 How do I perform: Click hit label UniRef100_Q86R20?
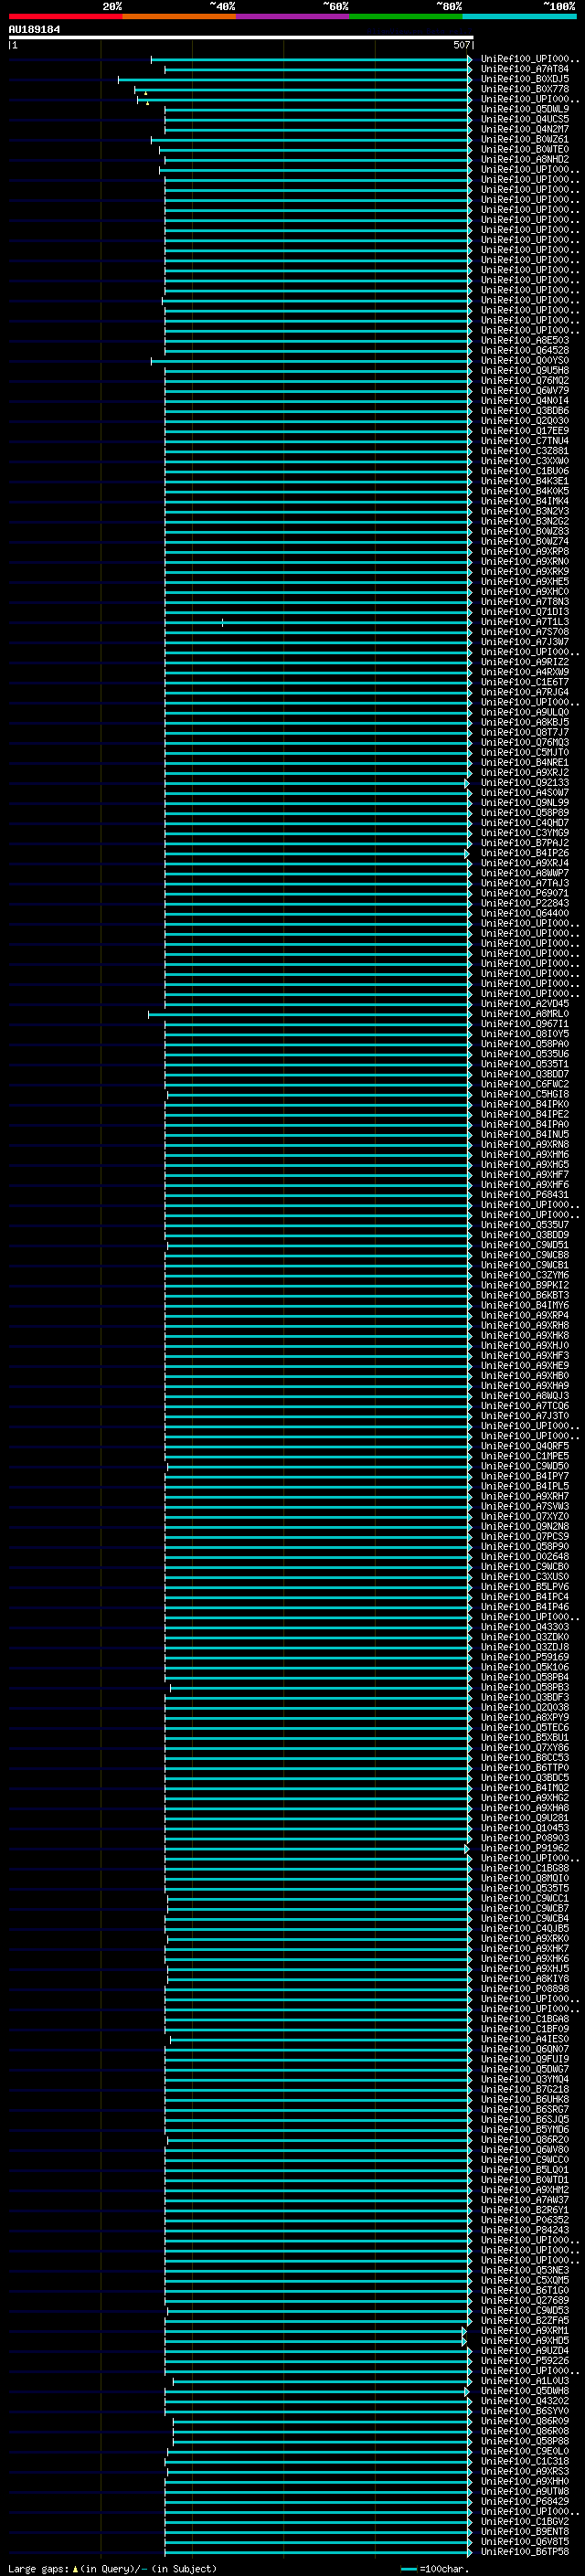pos(524,2139)
